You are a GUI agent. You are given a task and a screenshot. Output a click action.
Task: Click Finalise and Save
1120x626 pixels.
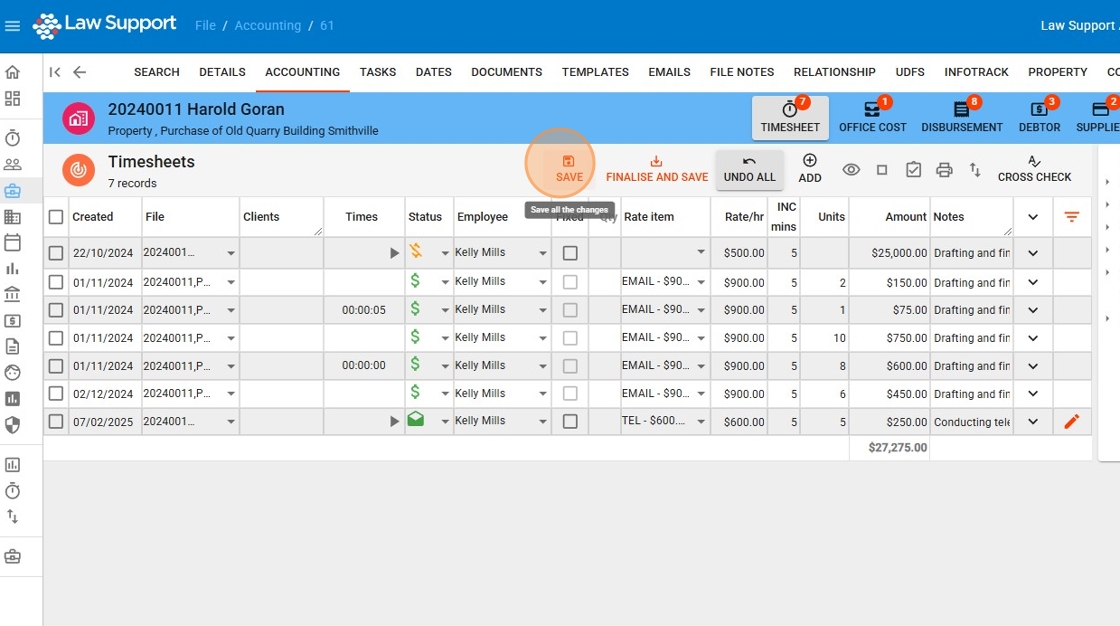pyautogui.click(x=657, y=169)
